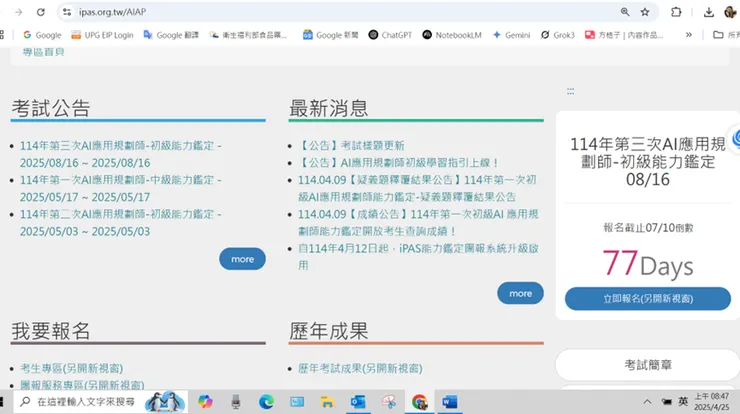
Task: Open the Google bookmark
Action: pyautogui.click(x=42, y=35)
